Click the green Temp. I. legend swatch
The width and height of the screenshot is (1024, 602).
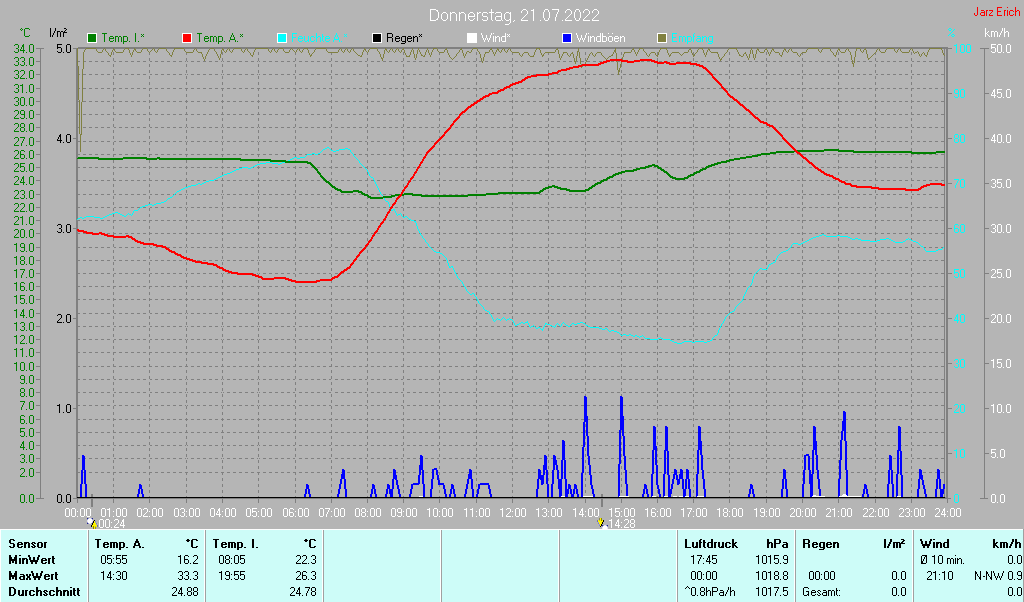pyautogui.click(x=92, y=39)
